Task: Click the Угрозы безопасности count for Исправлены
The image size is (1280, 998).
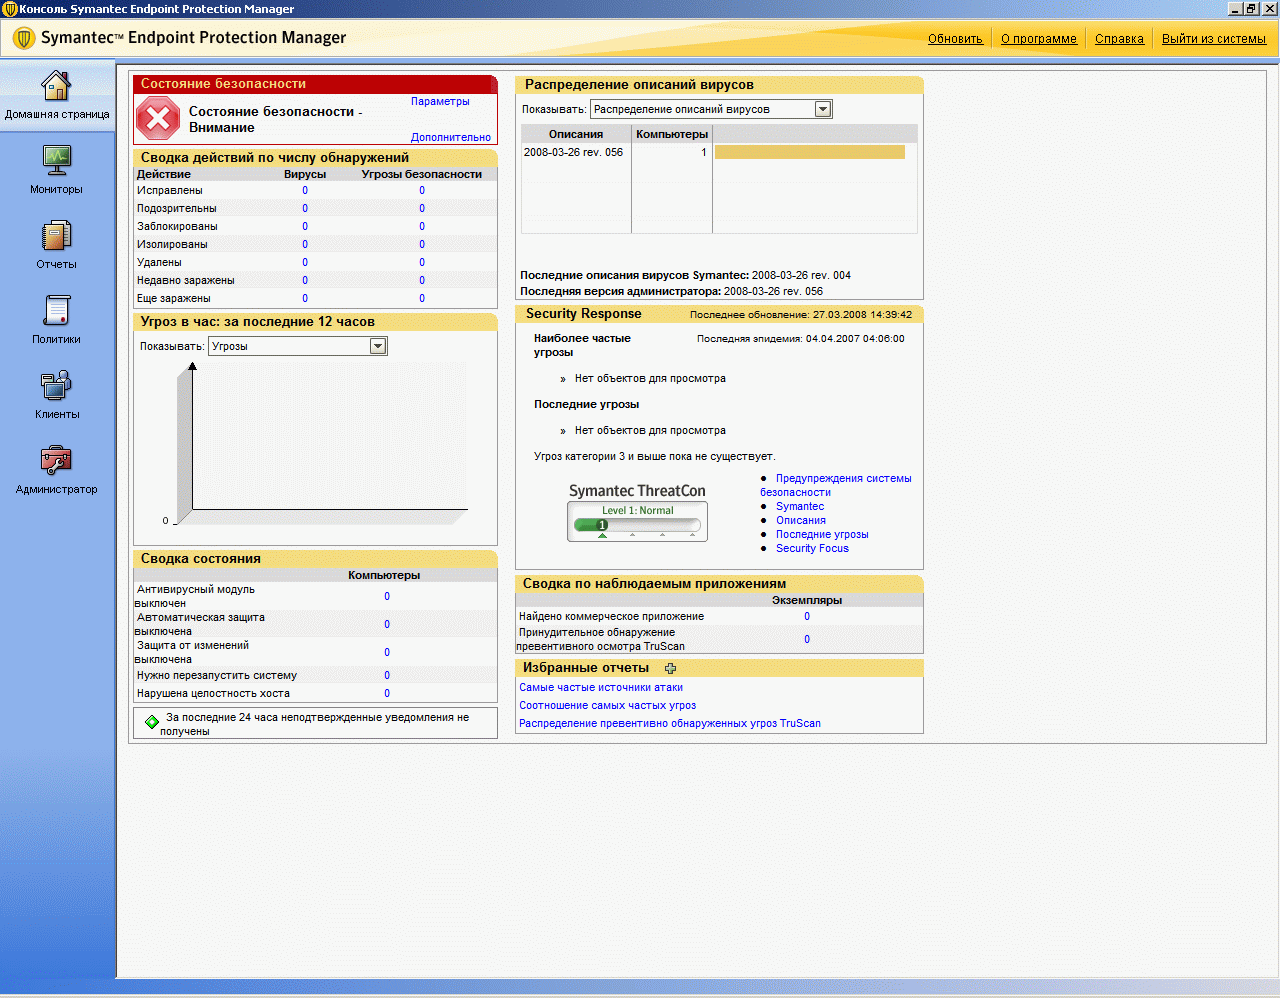Action: tap(422, 190)
